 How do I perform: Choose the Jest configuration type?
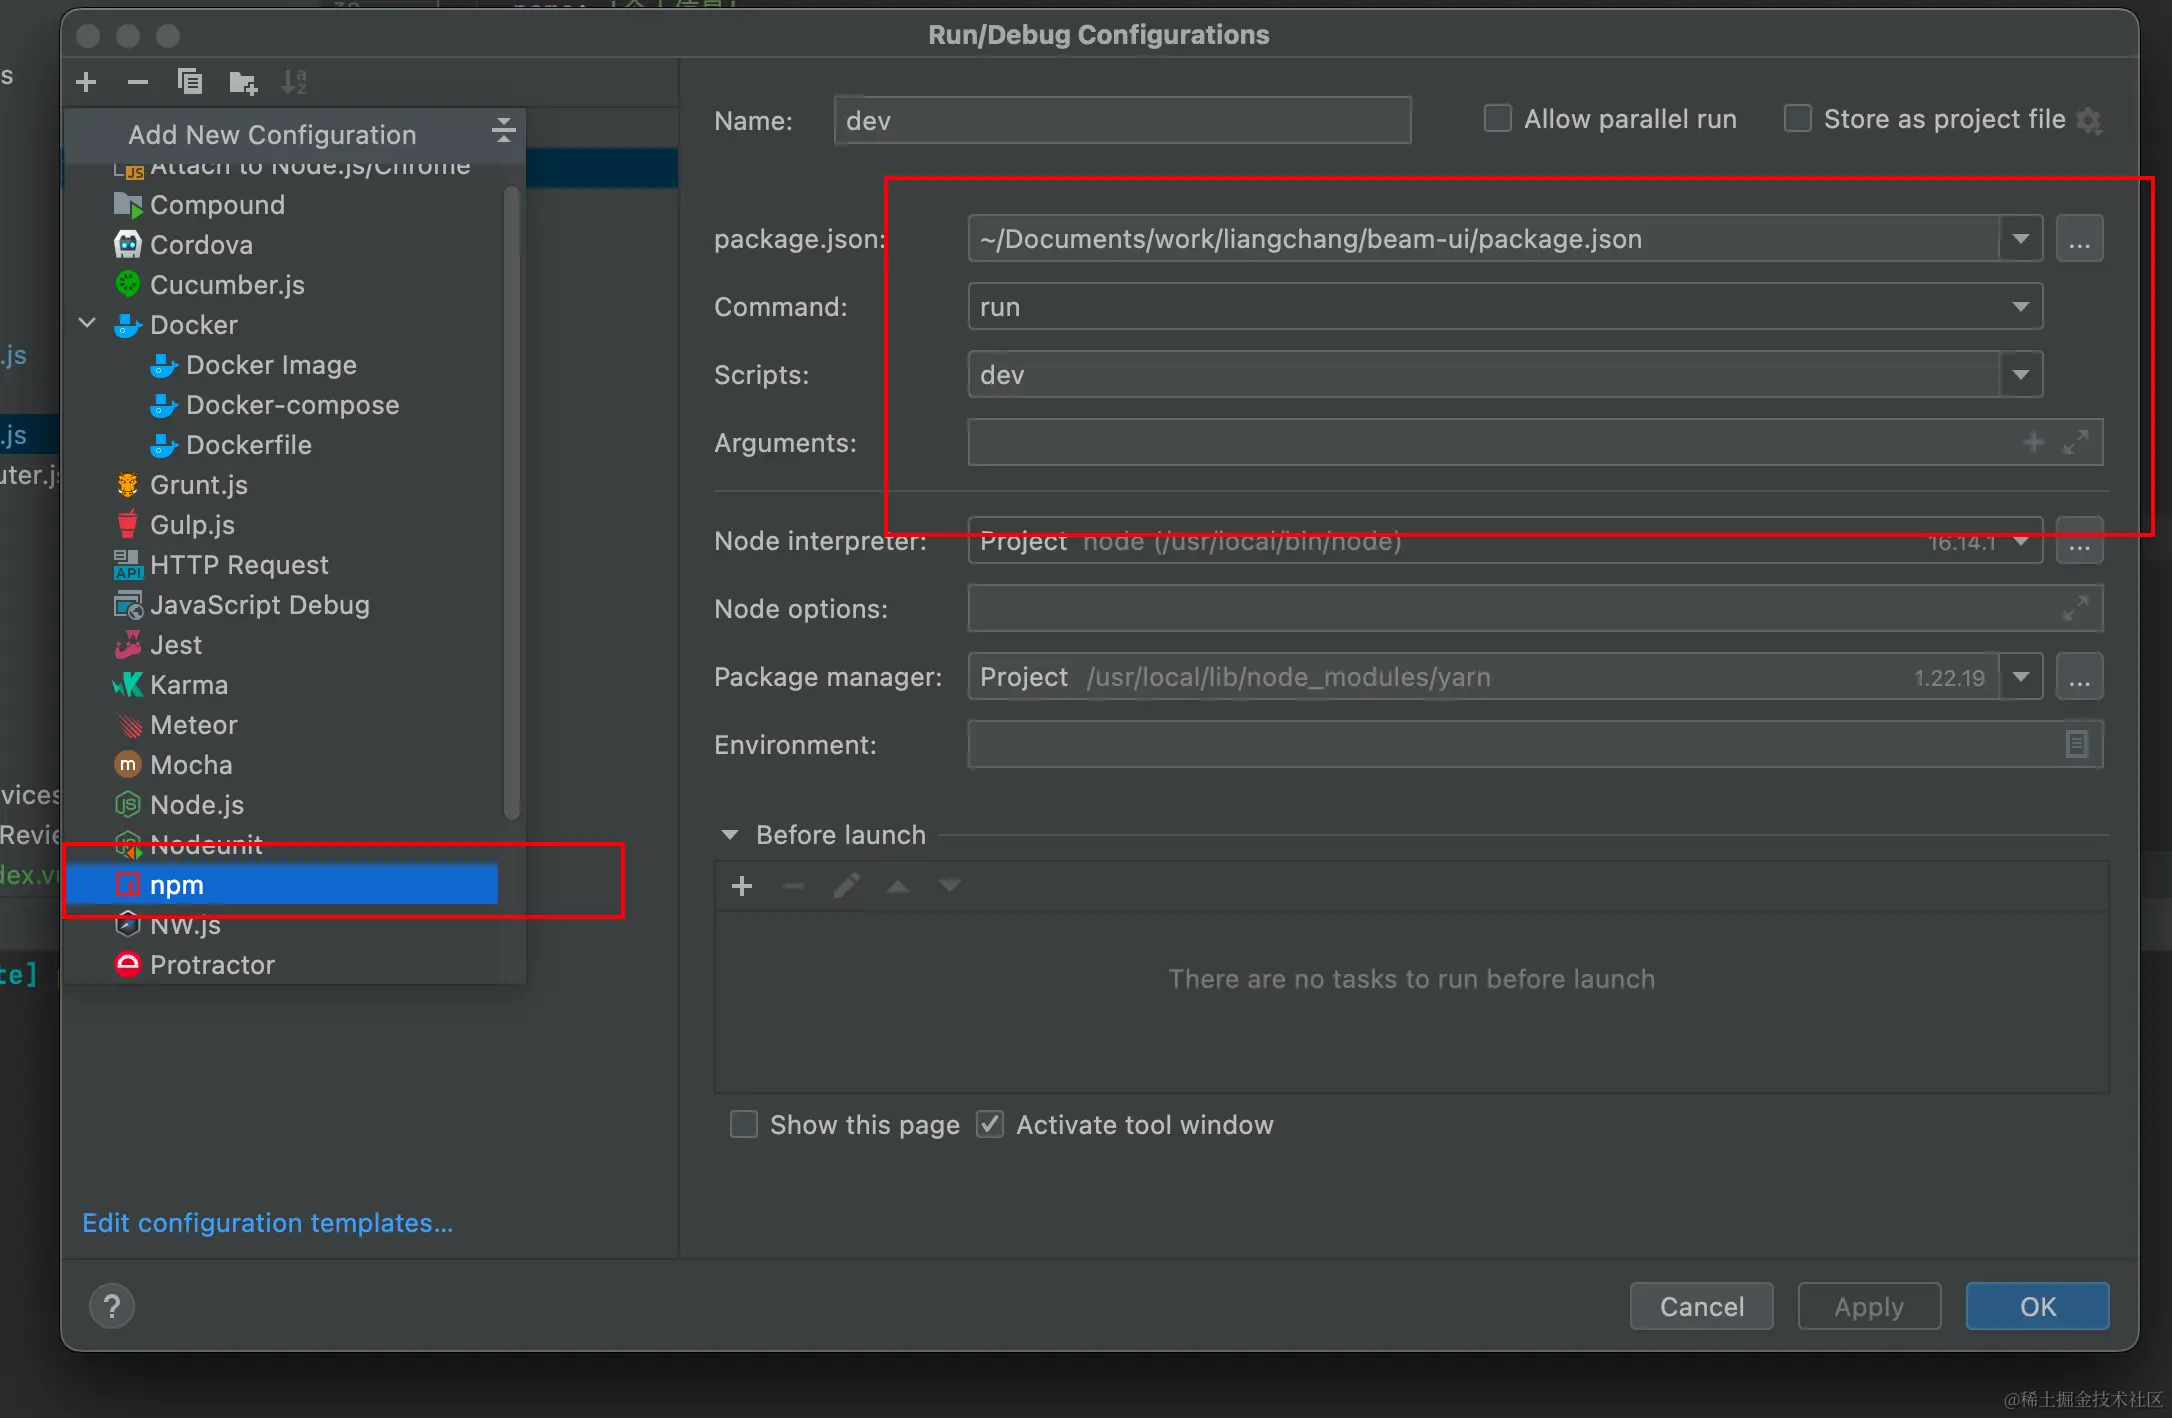(x=176, y=645)
